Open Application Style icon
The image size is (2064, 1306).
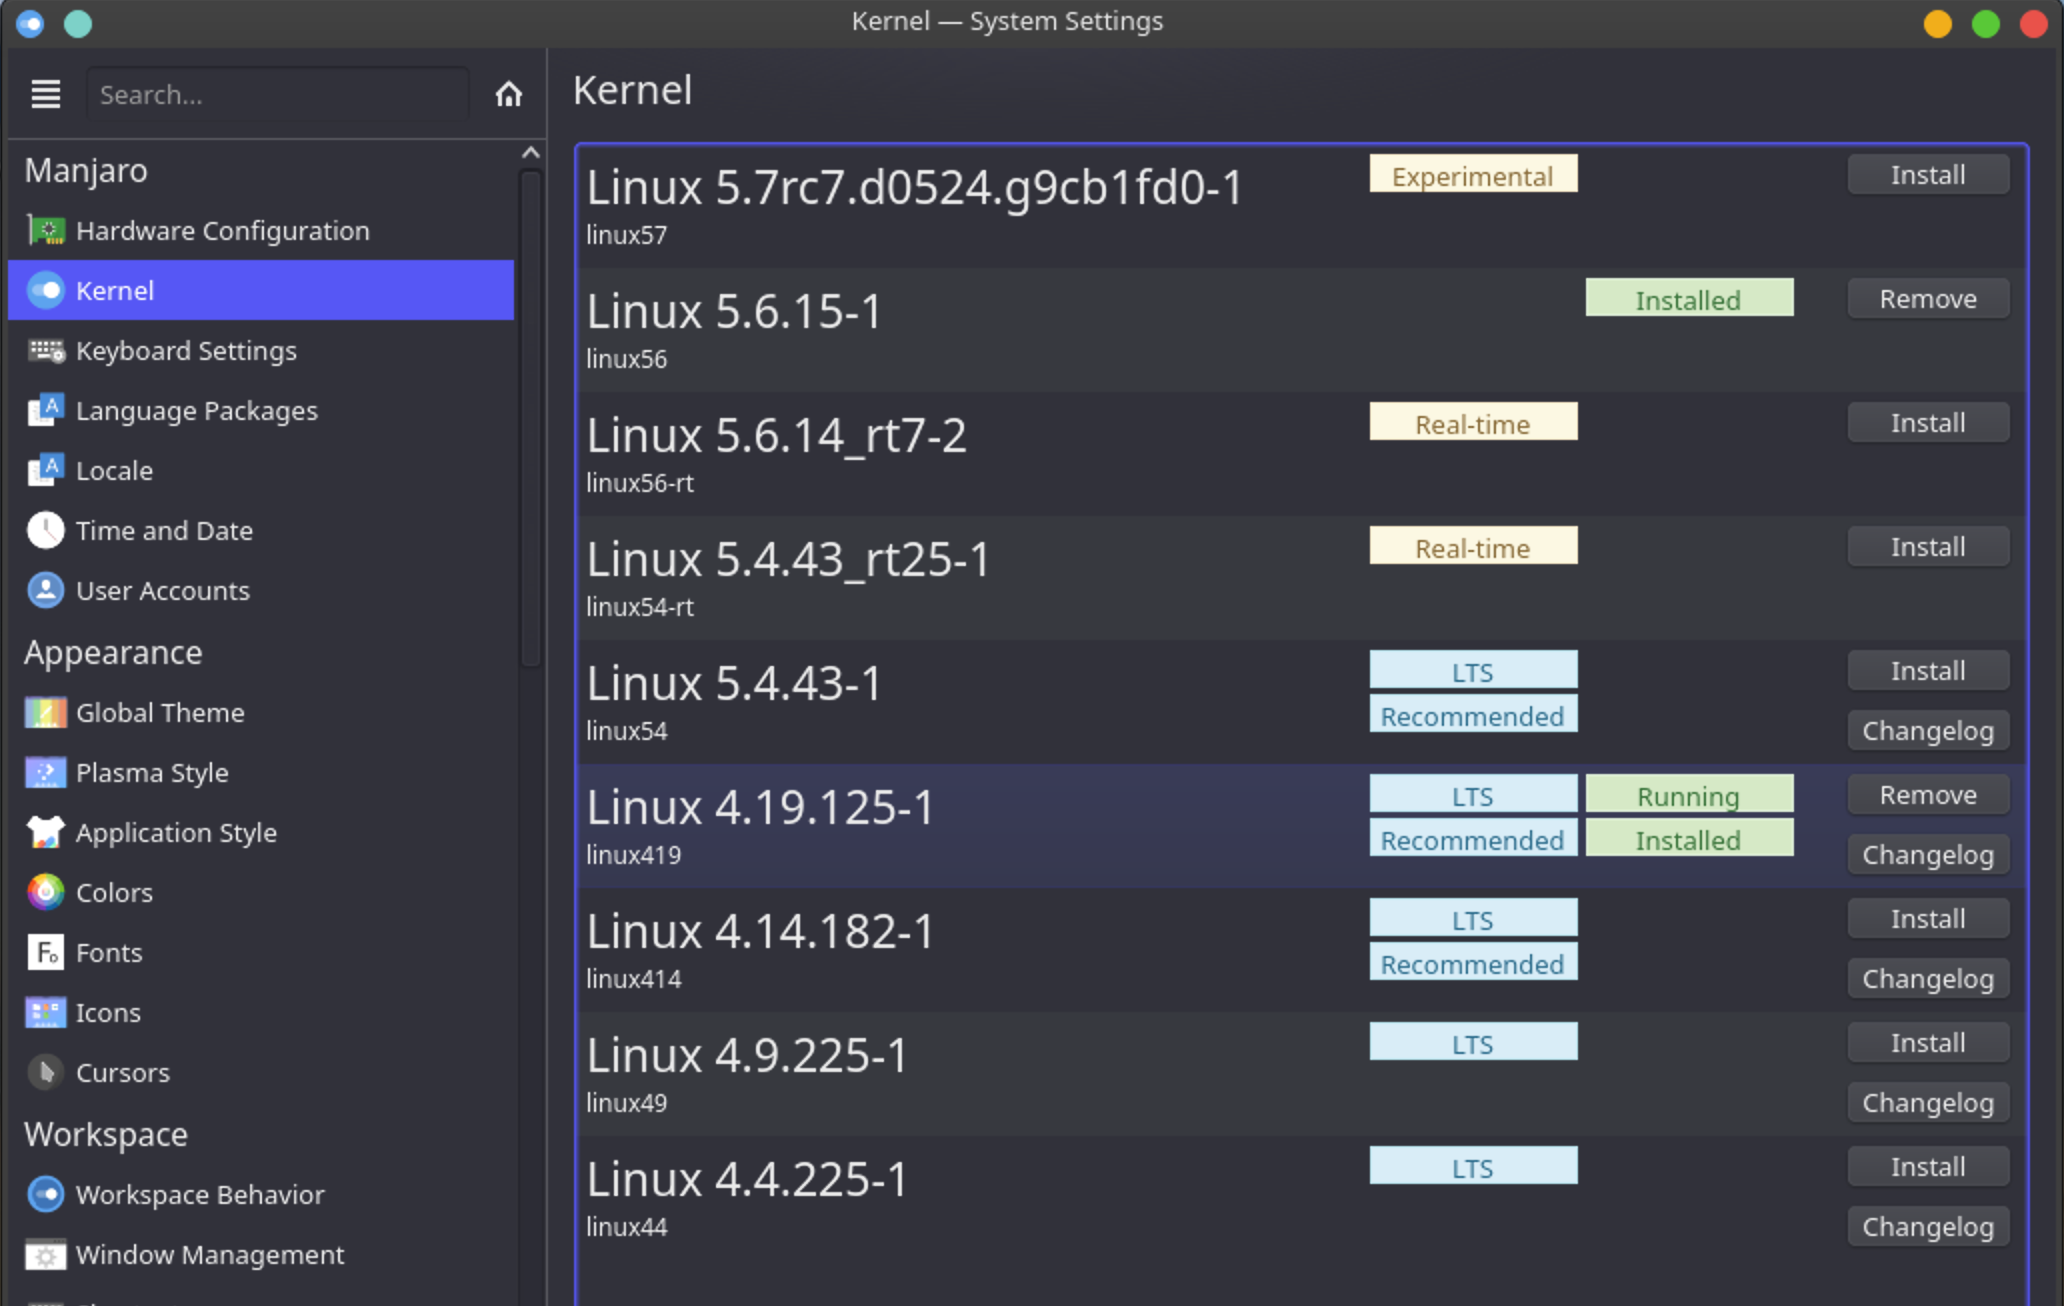pyautogui.click(x=46, y=833)
